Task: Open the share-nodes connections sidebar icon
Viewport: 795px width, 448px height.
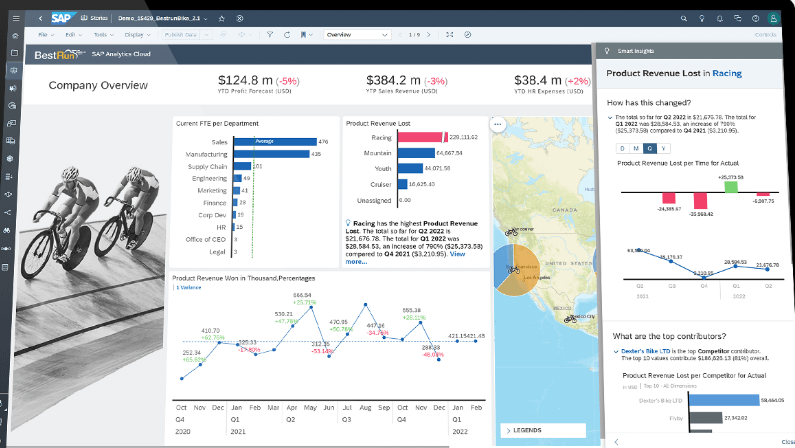Action: click(8, 212)
